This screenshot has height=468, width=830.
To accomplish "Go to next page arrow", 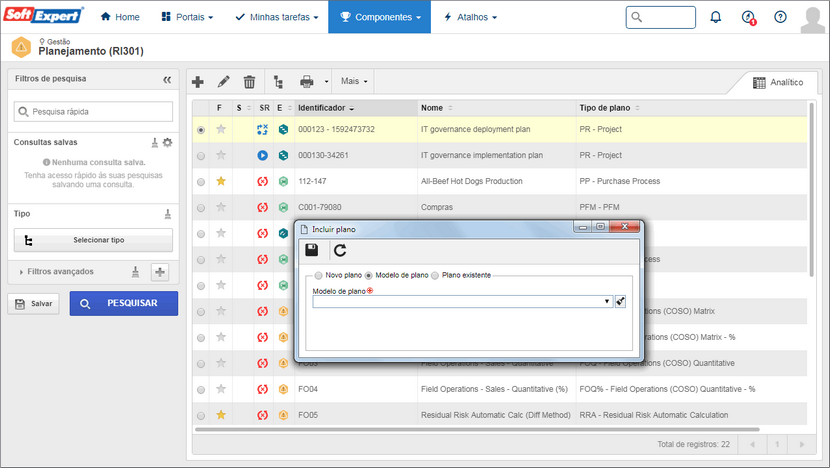I will [x=802, y=444].
